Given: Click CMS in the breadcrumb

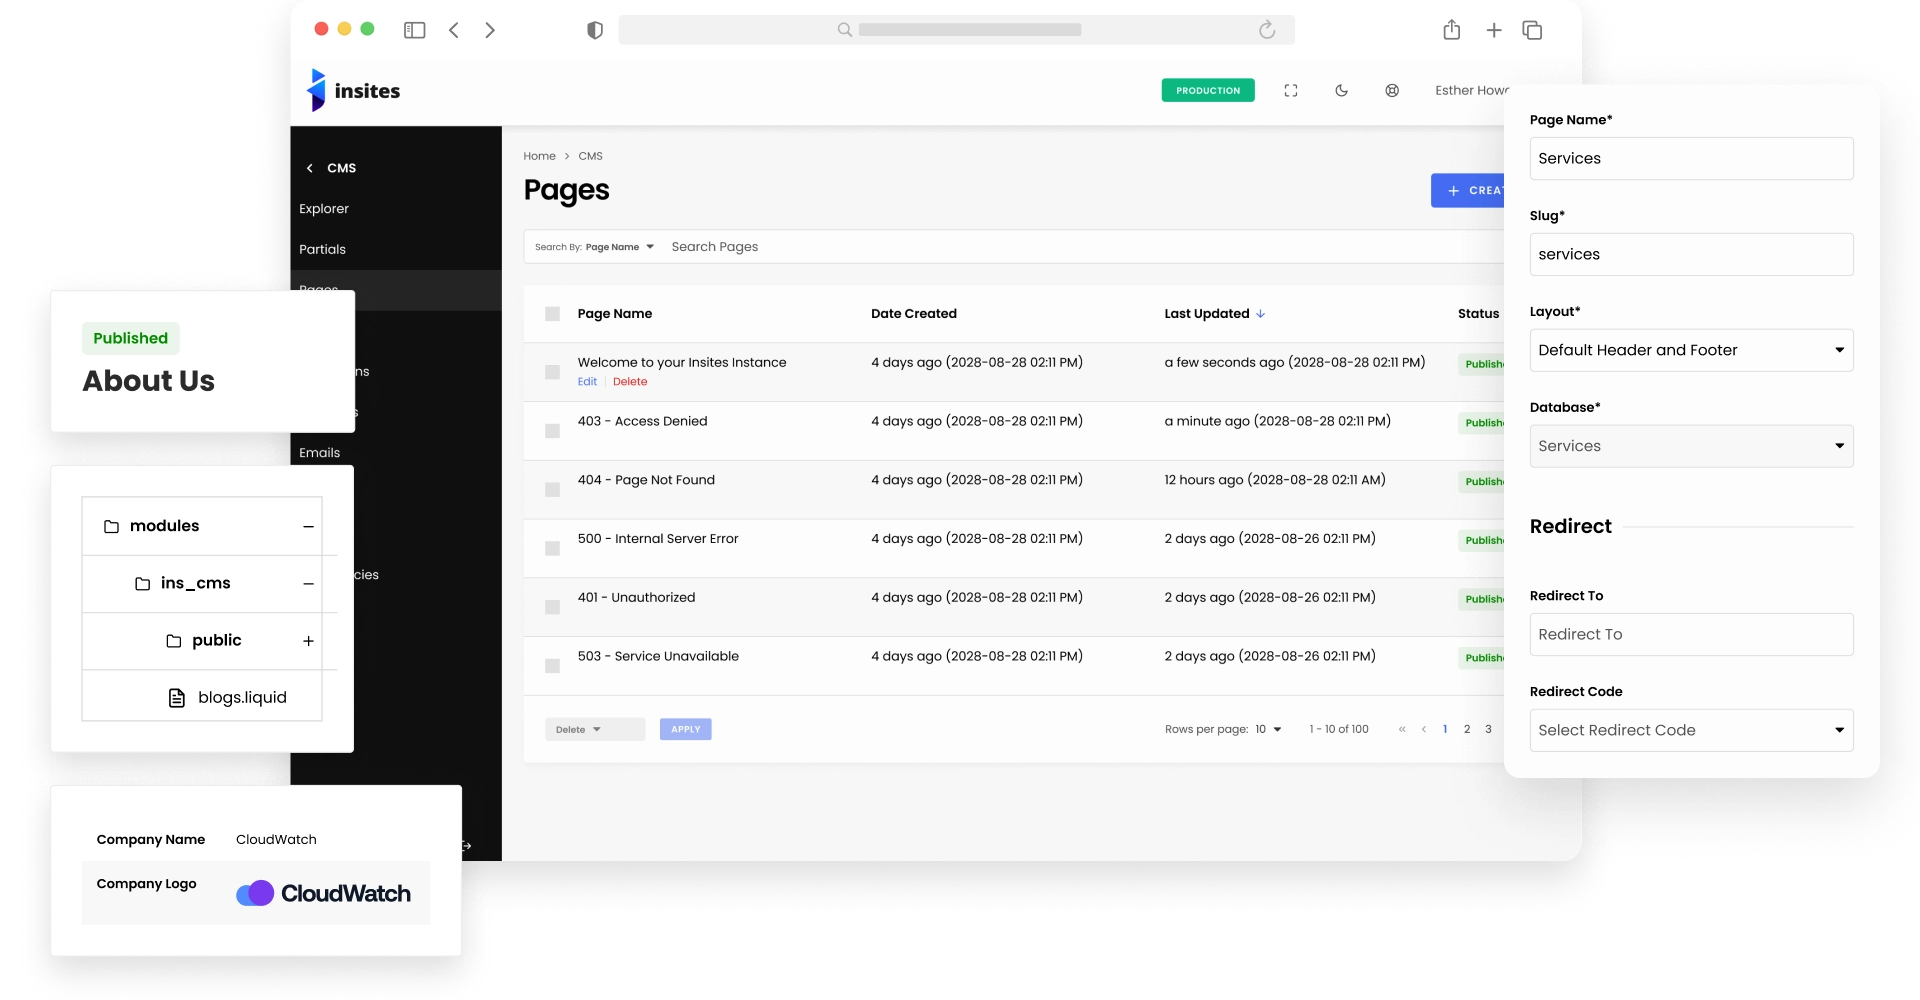Looking at the screenshot, I should click(590, 156).
